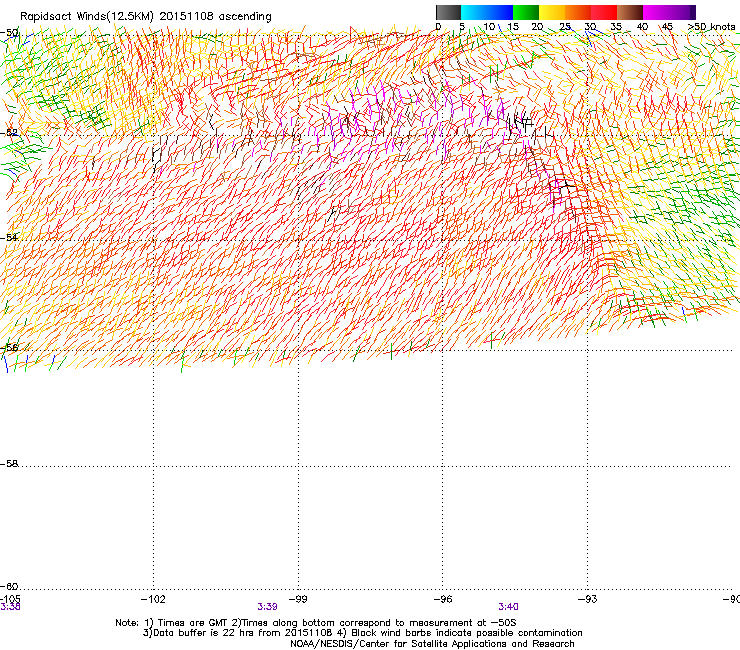Click the -60 latitude label
This screenshot has height=650, width=740.
coord(9,586)
